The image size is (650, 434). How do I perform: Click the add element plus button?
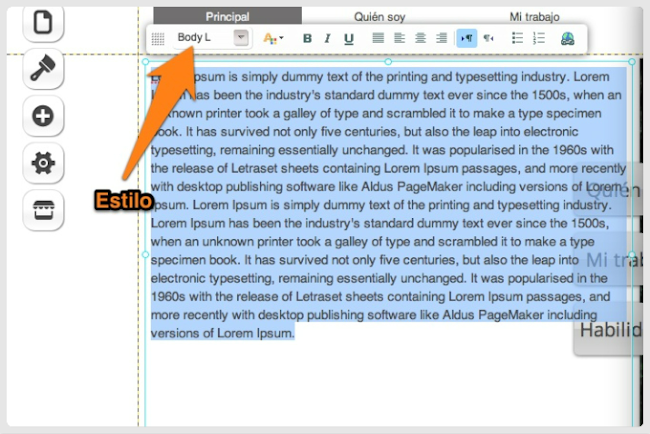[43, 116]
